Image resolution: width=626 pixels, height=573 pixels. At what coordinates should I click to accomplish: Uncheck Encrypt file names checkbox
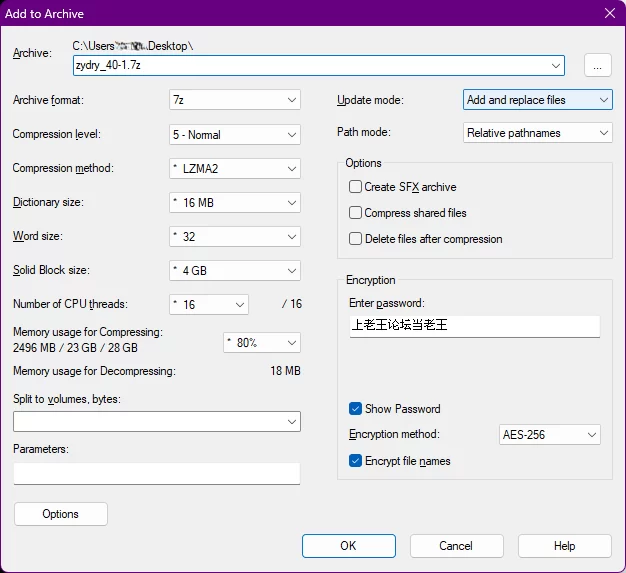tap(355, 460)
